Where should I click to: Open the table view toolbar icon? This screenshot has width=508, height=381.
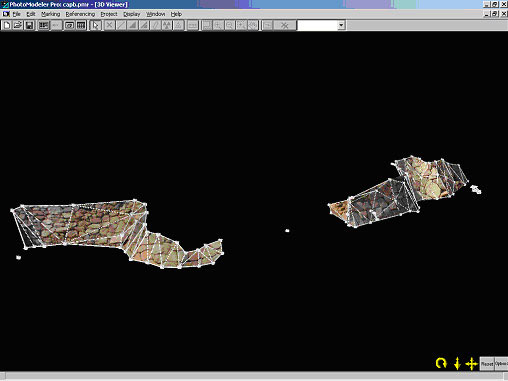point(81,25)
